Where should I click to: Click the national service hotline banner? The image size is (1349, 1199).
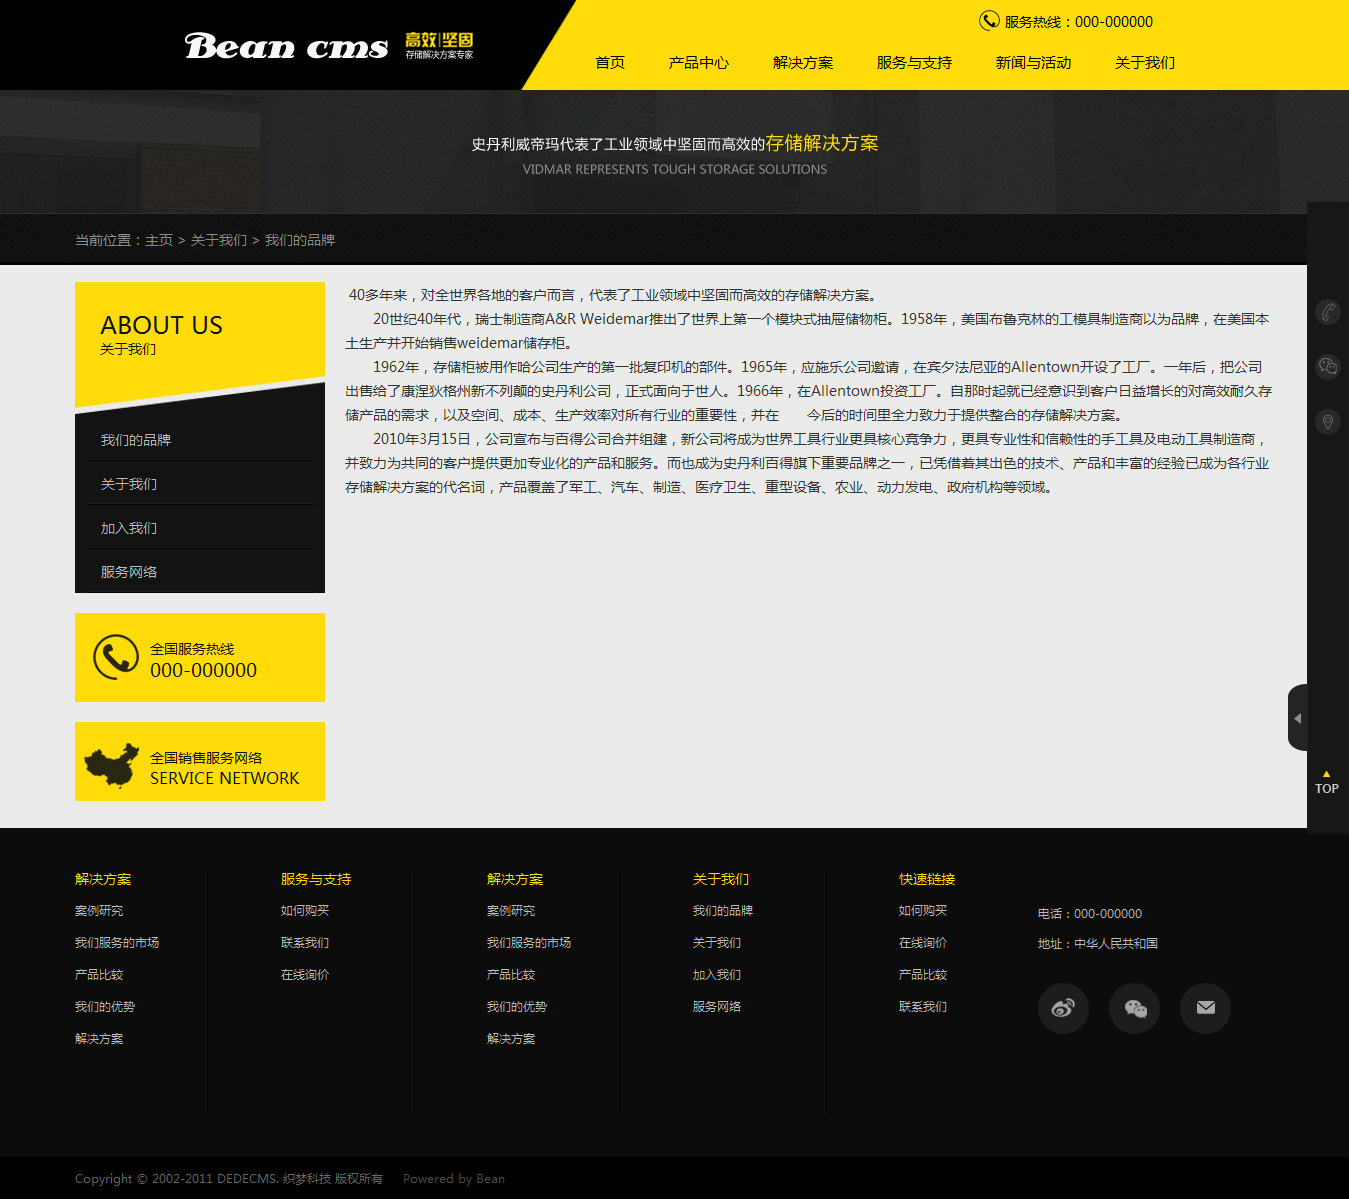click(x=200, y=658)
